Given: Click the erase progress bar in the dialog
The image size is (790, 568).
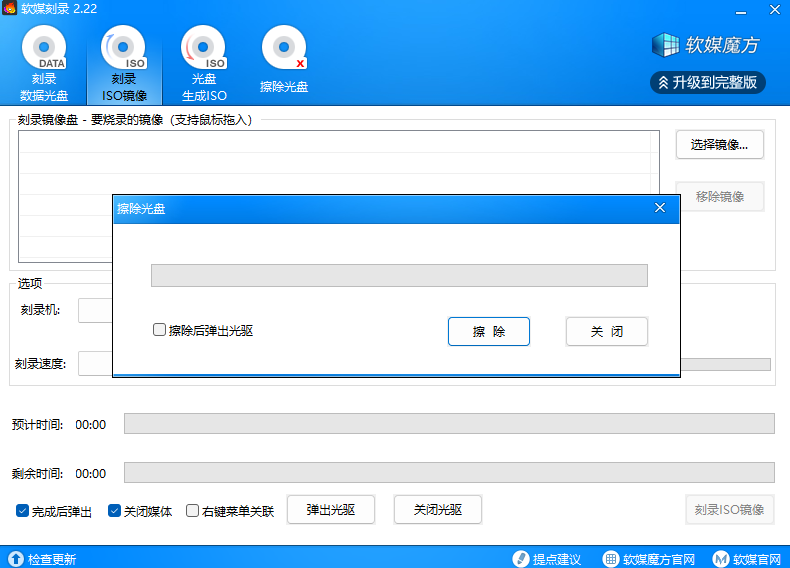Looking at the screenshot, I should [x=399, y=276].
